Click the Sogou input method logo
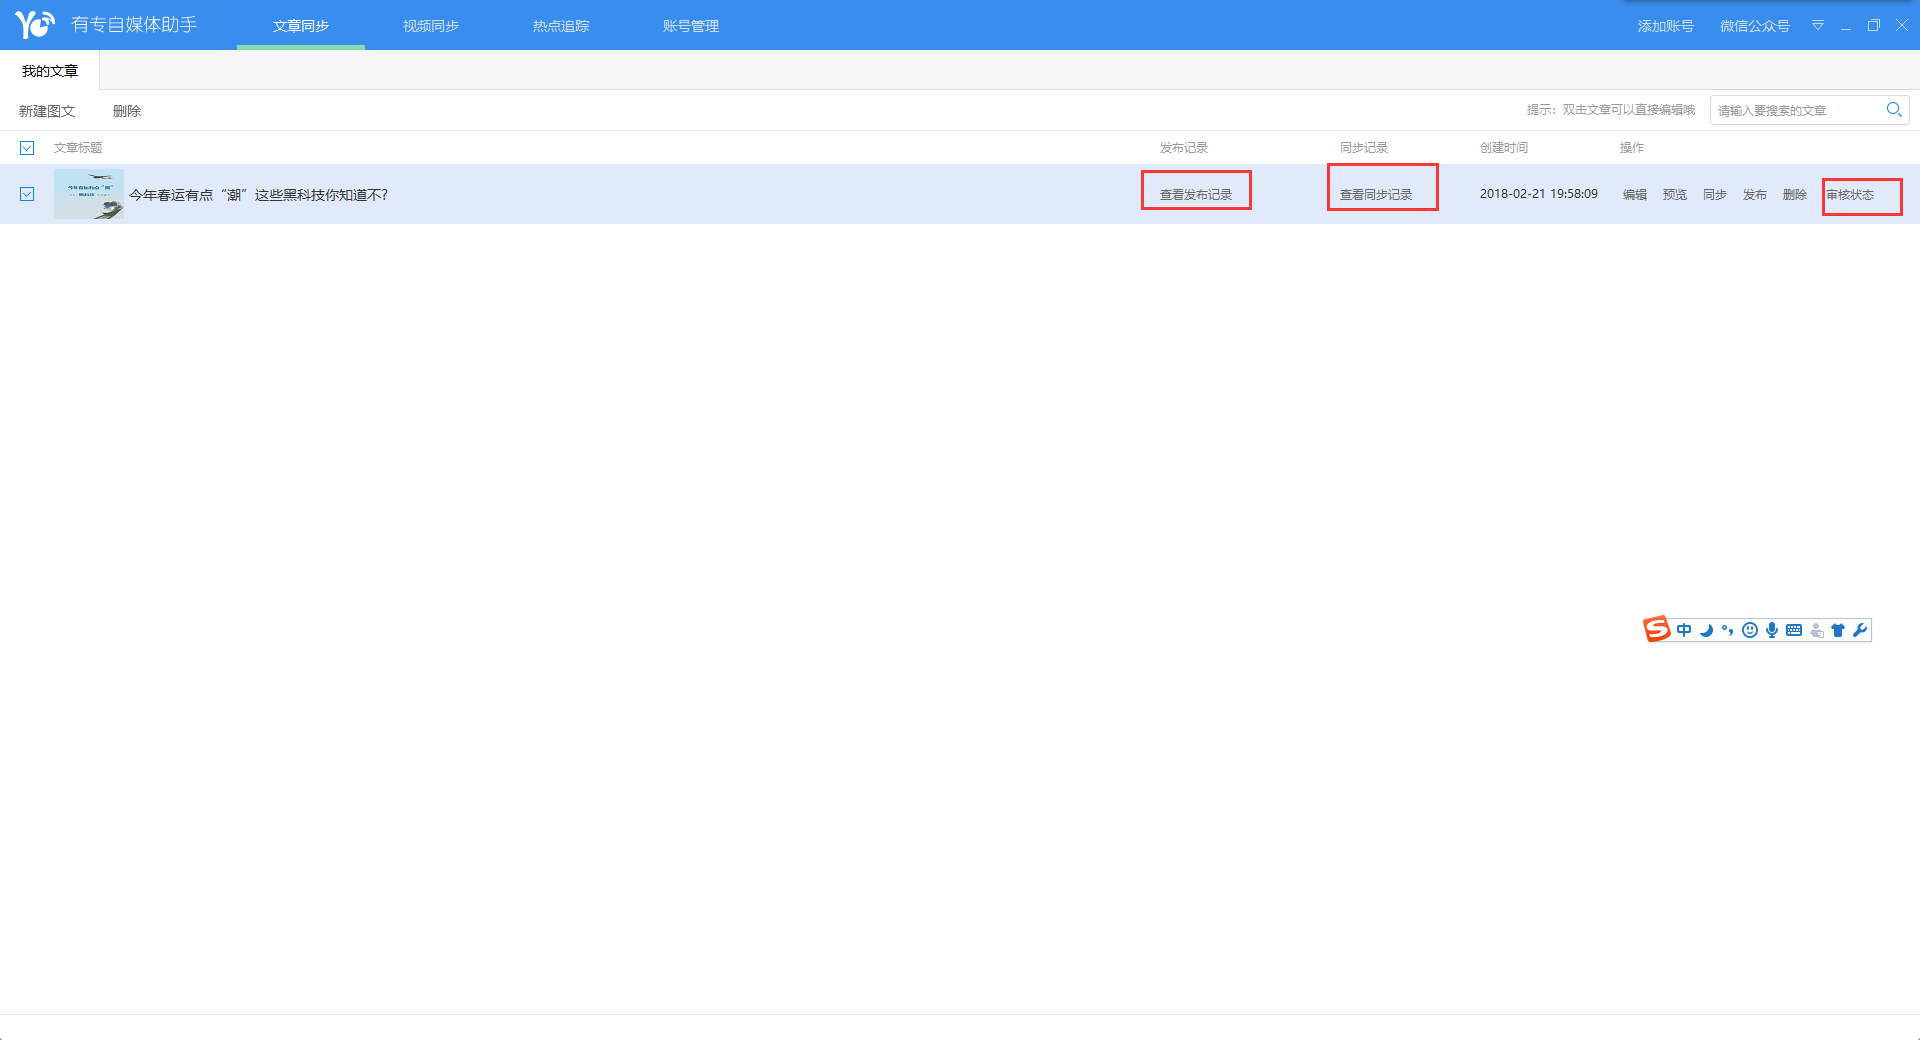 [1657, 629]
